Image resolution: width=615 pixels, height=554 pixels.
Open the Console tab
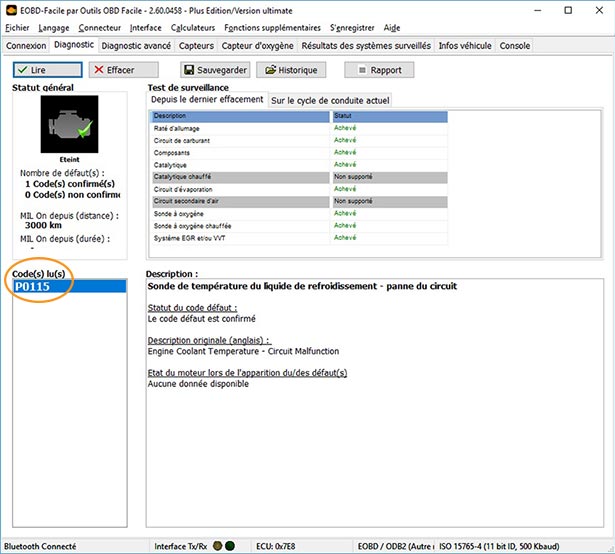(x=515, y=46)
